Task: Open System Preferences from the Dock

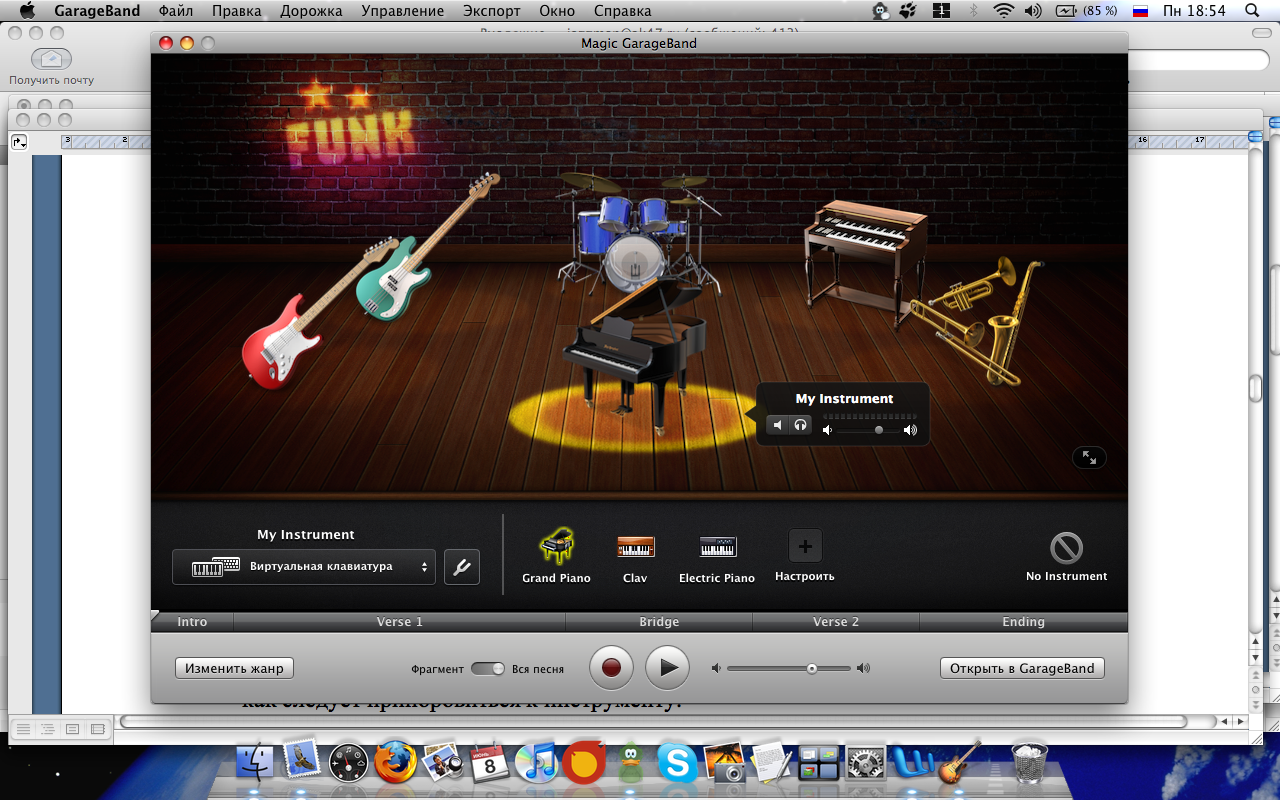Action: (x=865, y=764)
